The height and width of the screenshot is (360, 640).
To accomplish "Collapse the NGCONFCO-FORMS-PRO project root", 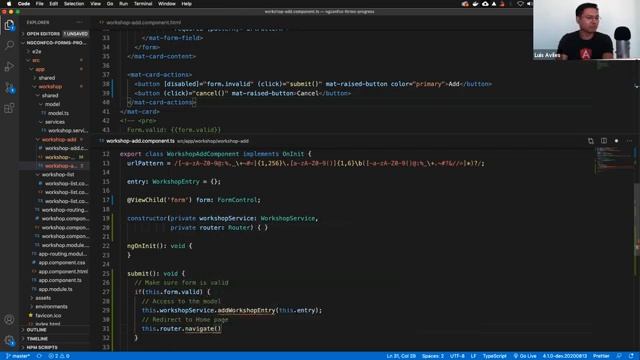I will 54,43.
